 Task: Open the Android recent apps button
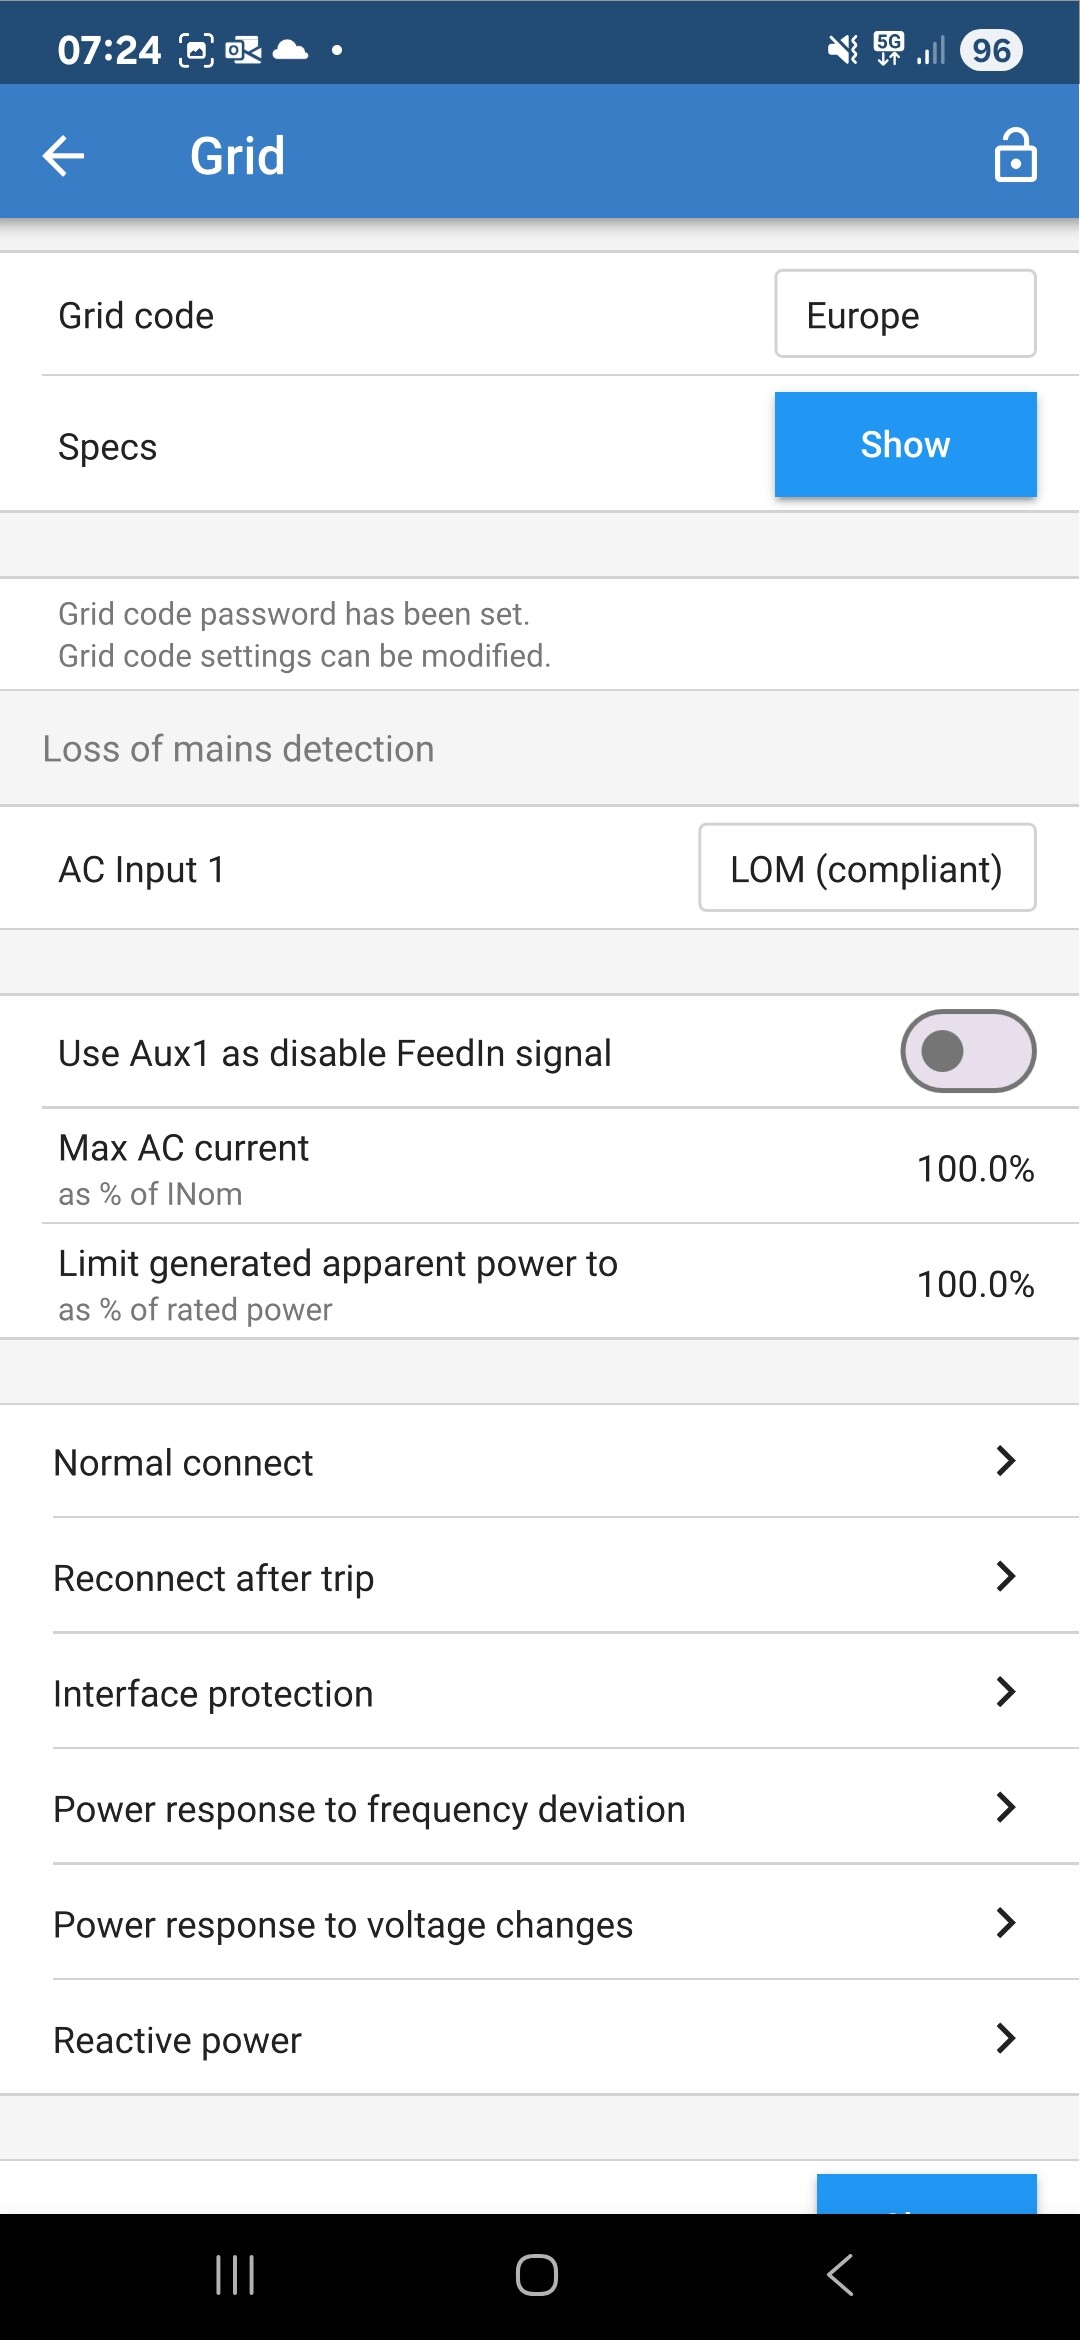(235, 2275)
